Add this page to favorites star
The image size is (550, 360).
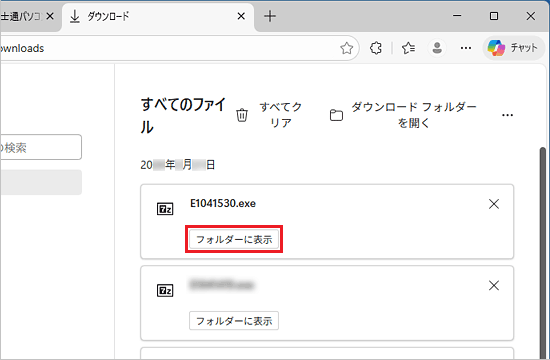click(347, 48)
